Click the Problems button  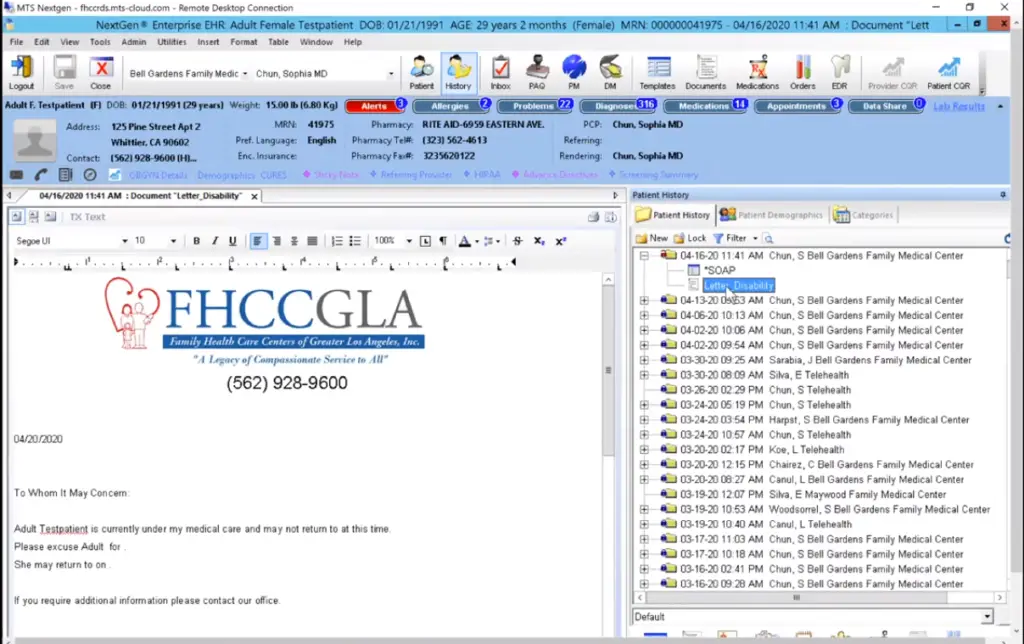pos(534,106)
